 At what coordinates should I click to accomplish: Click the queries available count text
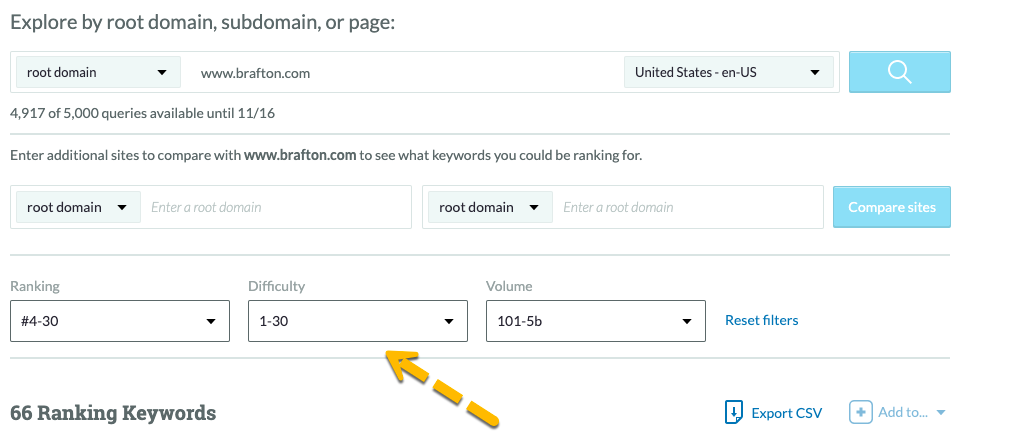[142, 113]
